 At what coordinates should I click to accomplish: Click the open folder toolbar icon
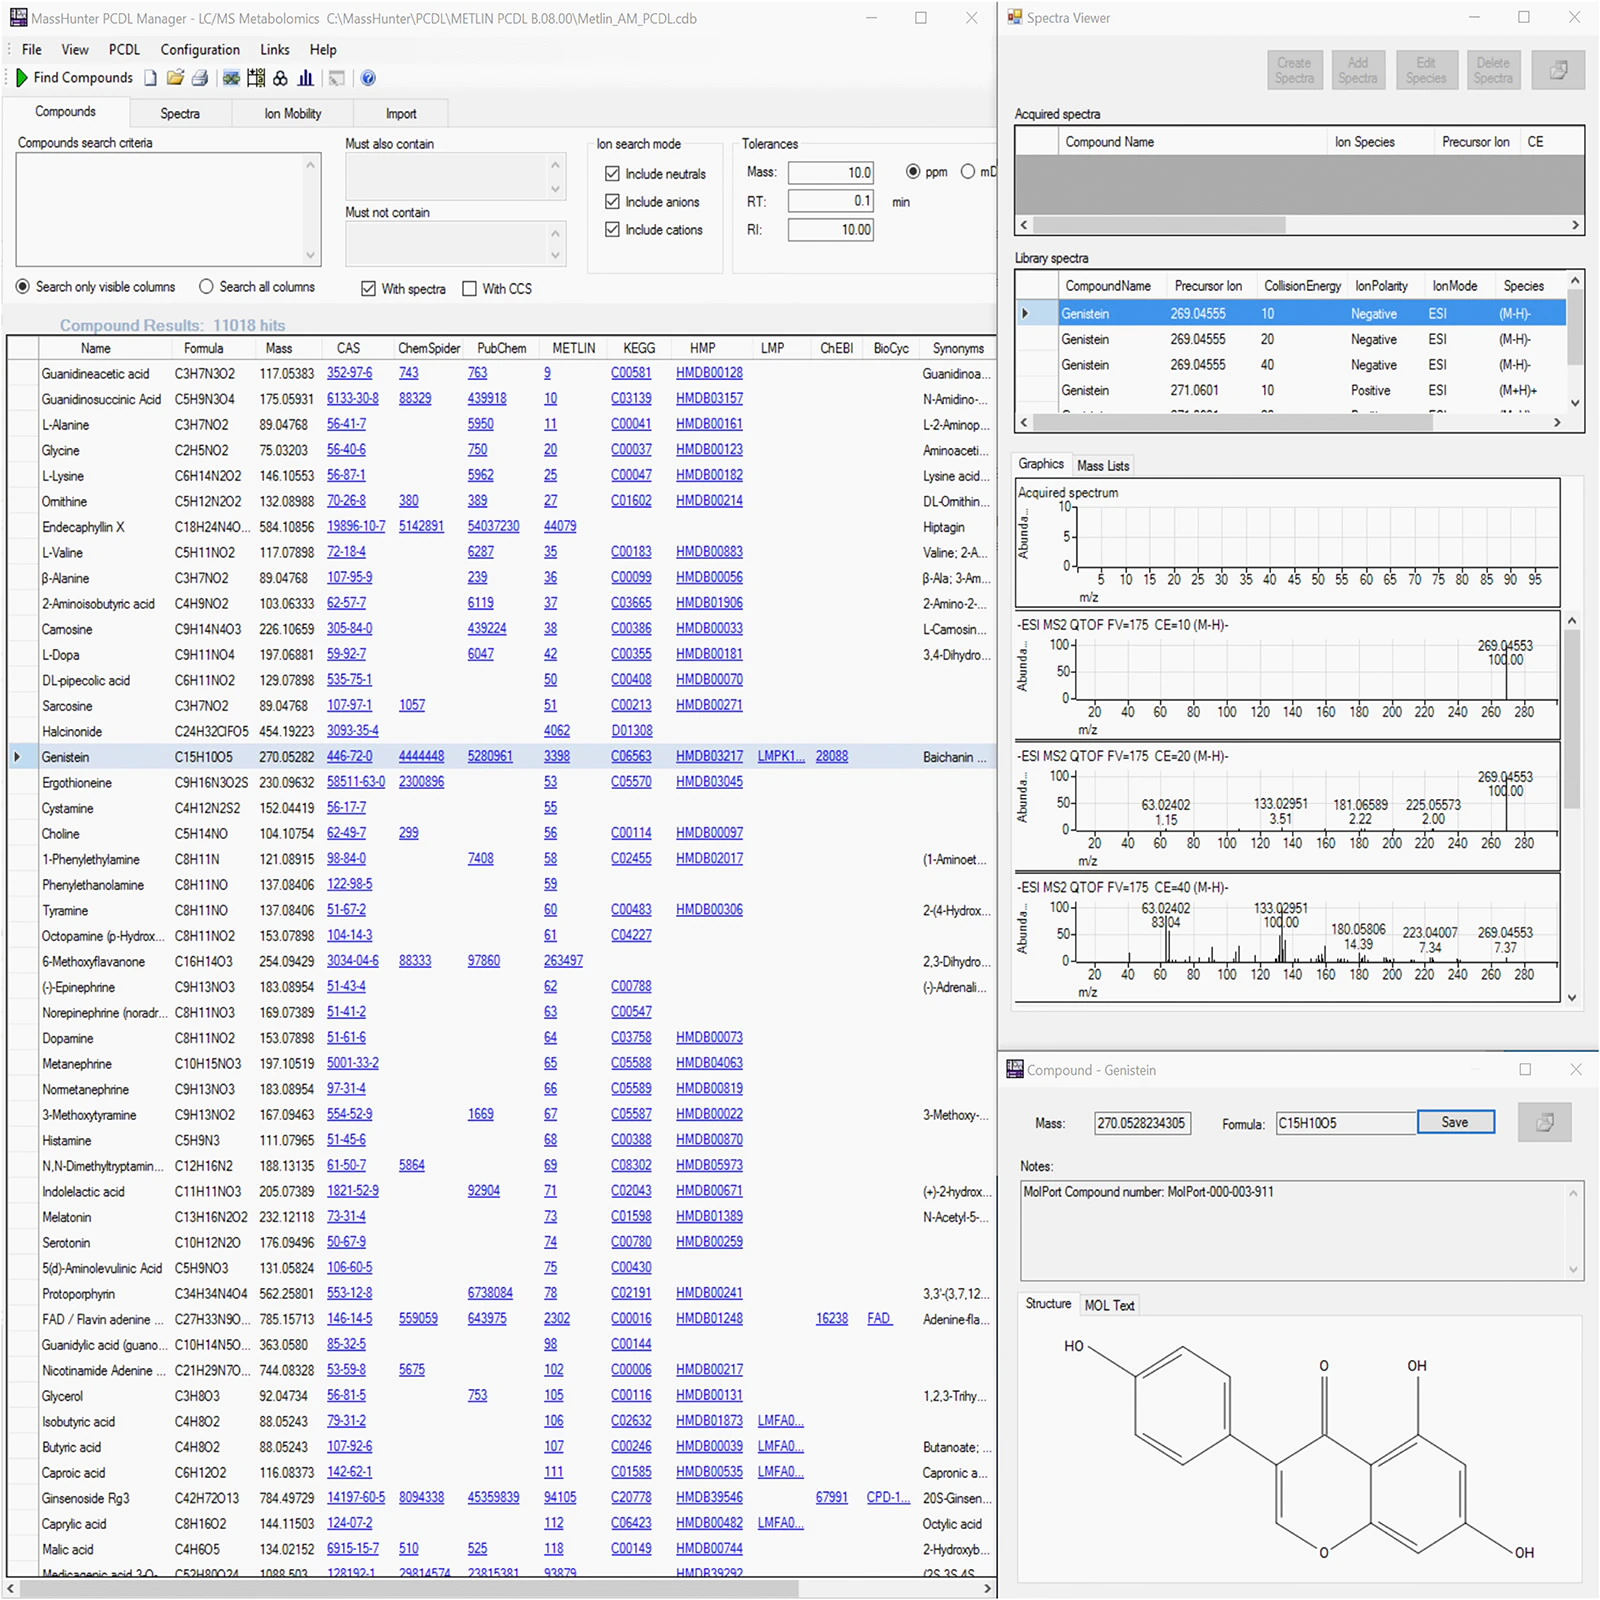click(x=175, y=78)
